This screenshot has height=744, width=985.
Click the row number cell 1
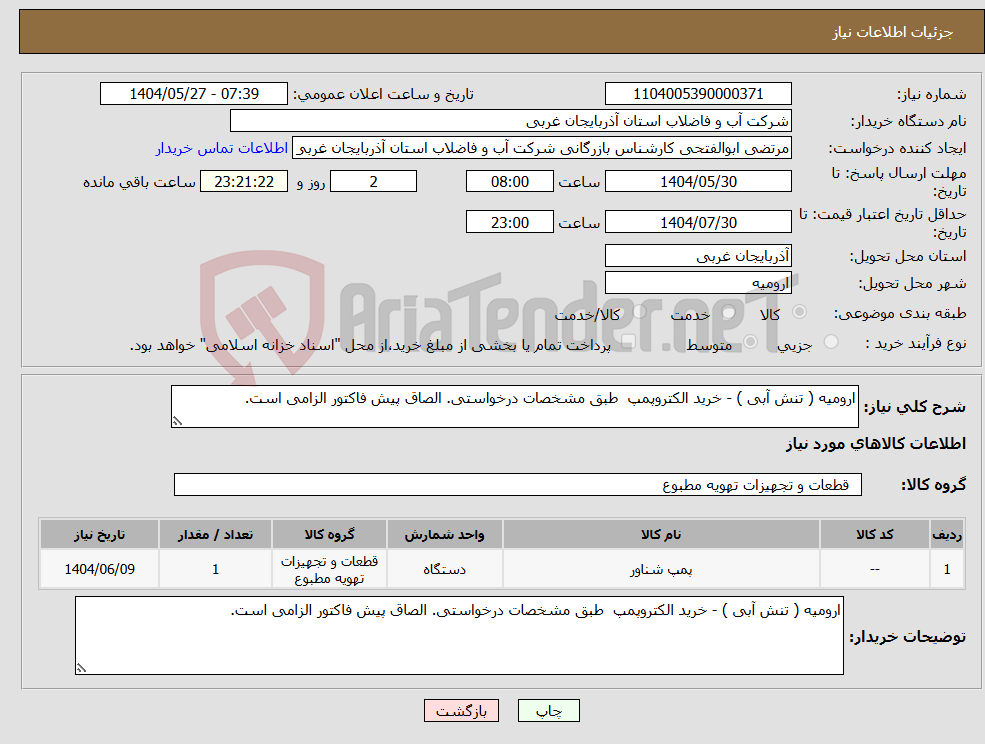click(x=947, y=569)
